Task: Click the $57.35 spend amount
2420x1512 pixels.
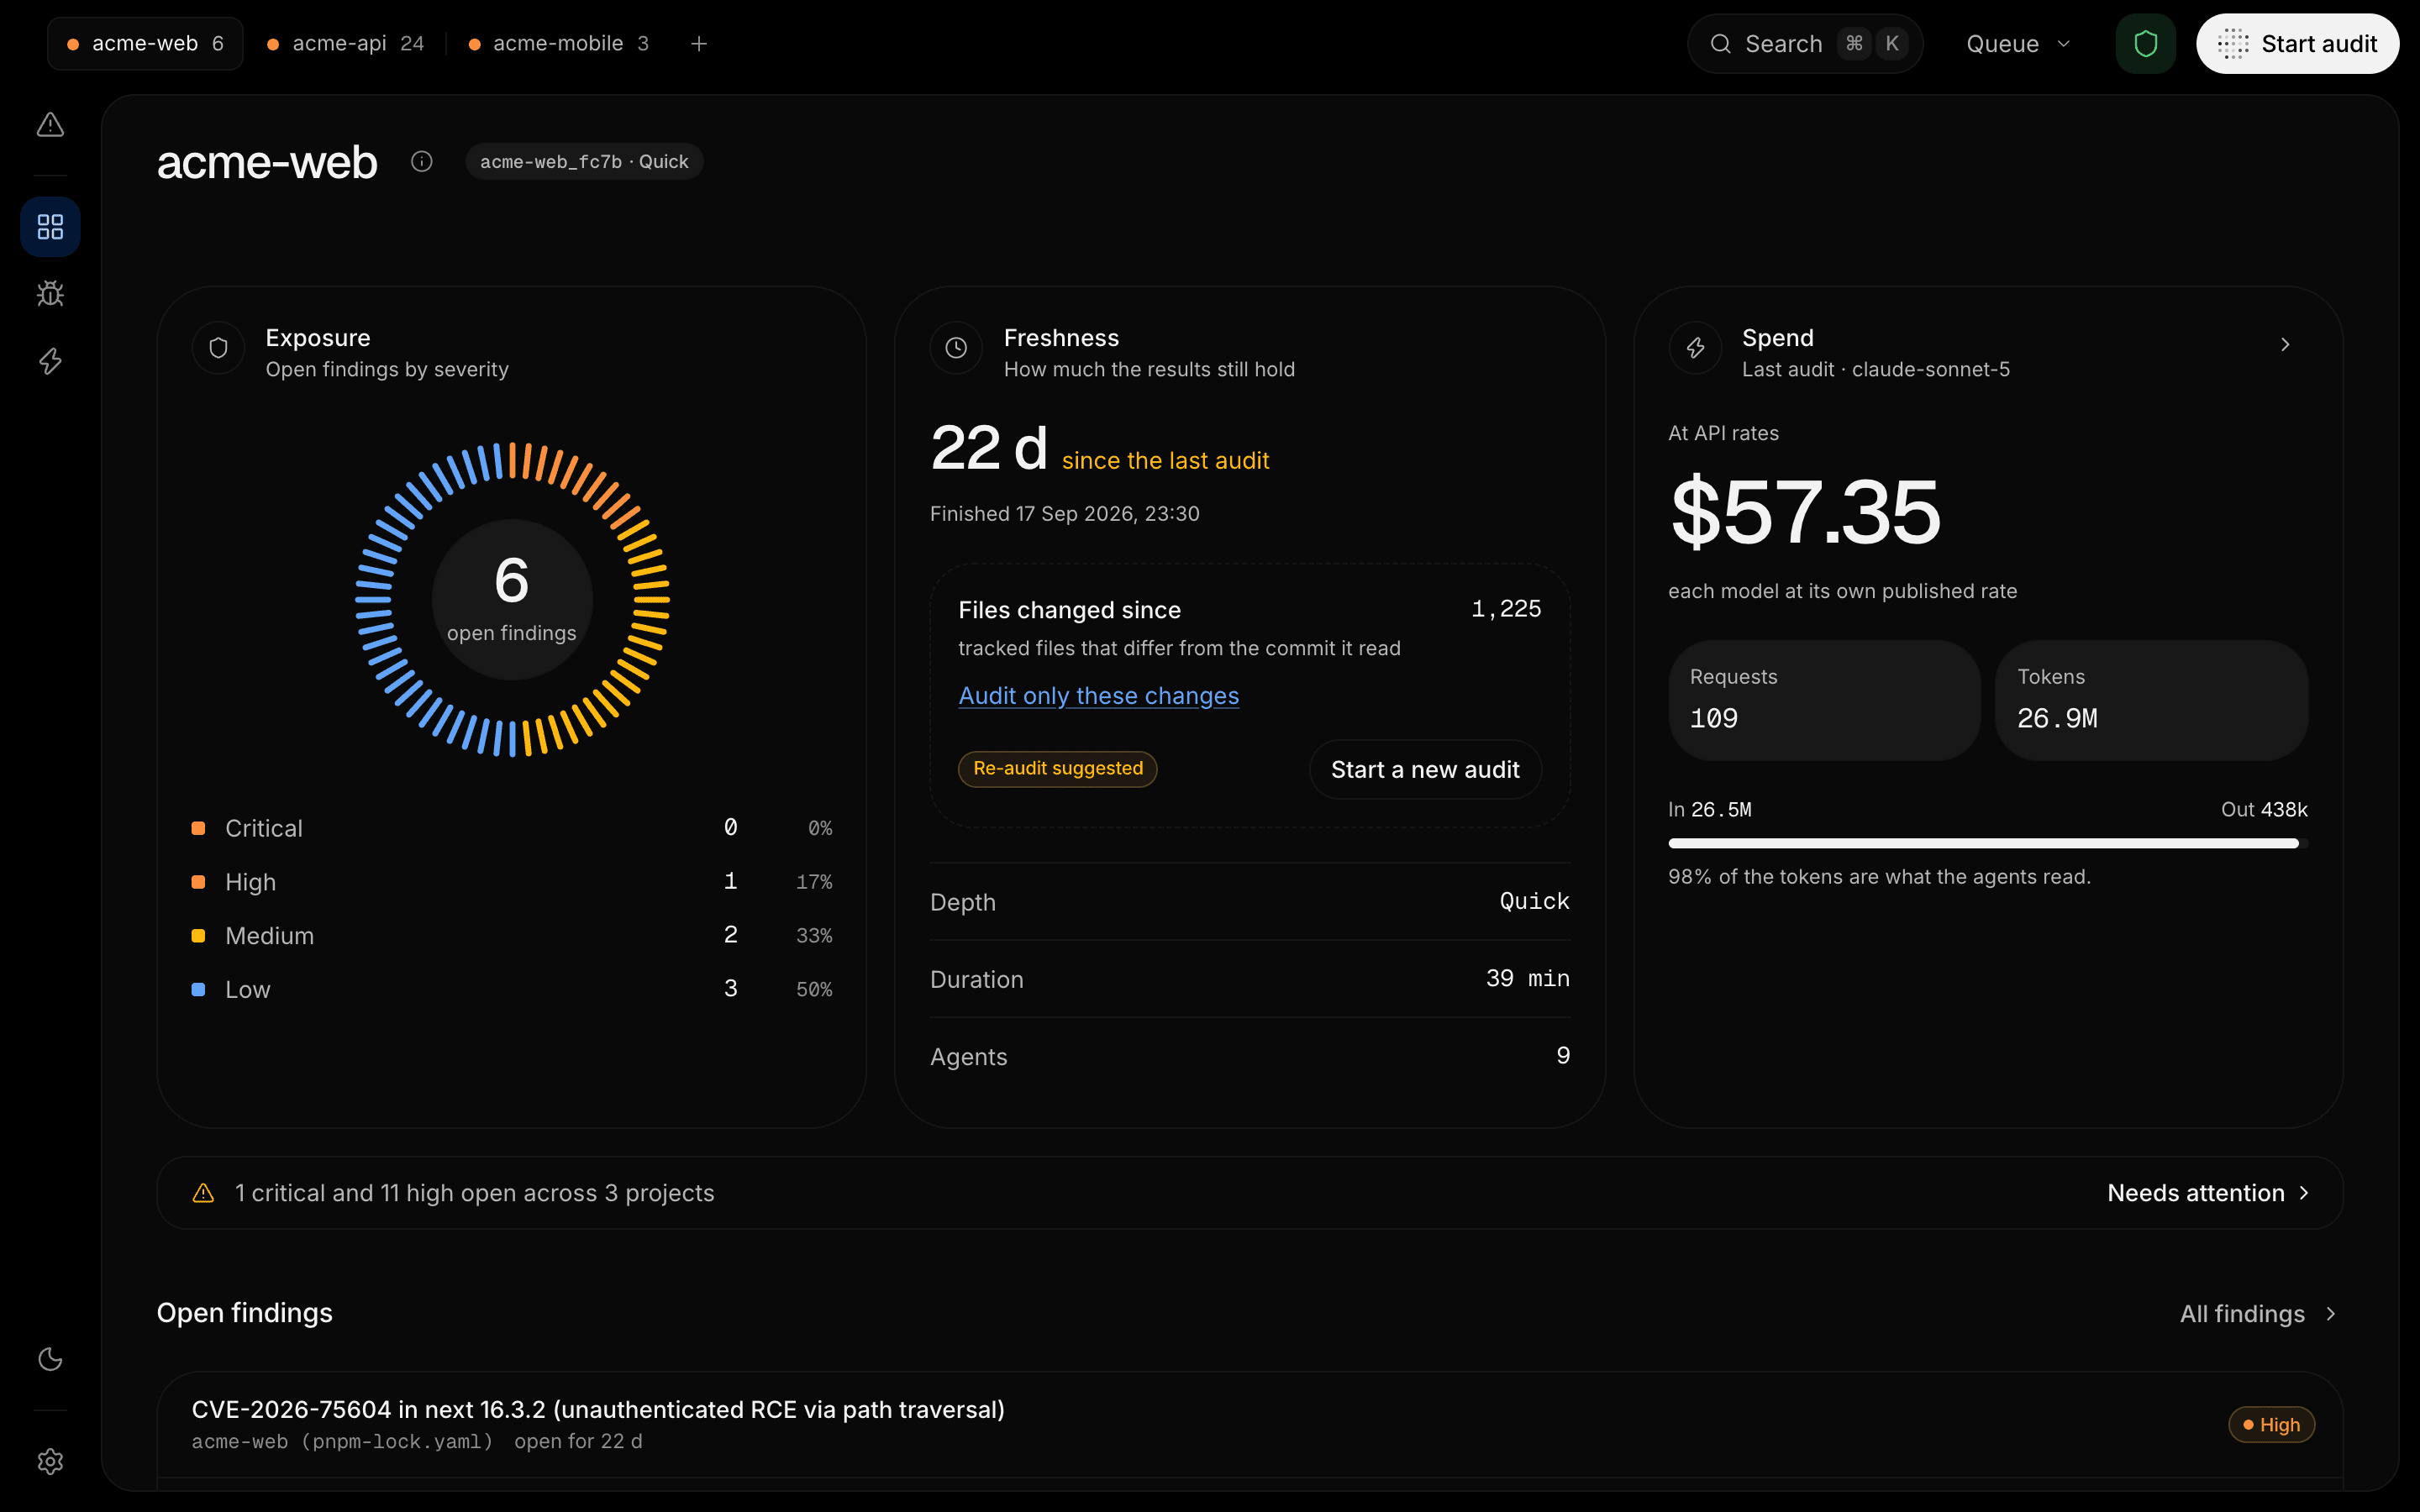Action: 1805,512
